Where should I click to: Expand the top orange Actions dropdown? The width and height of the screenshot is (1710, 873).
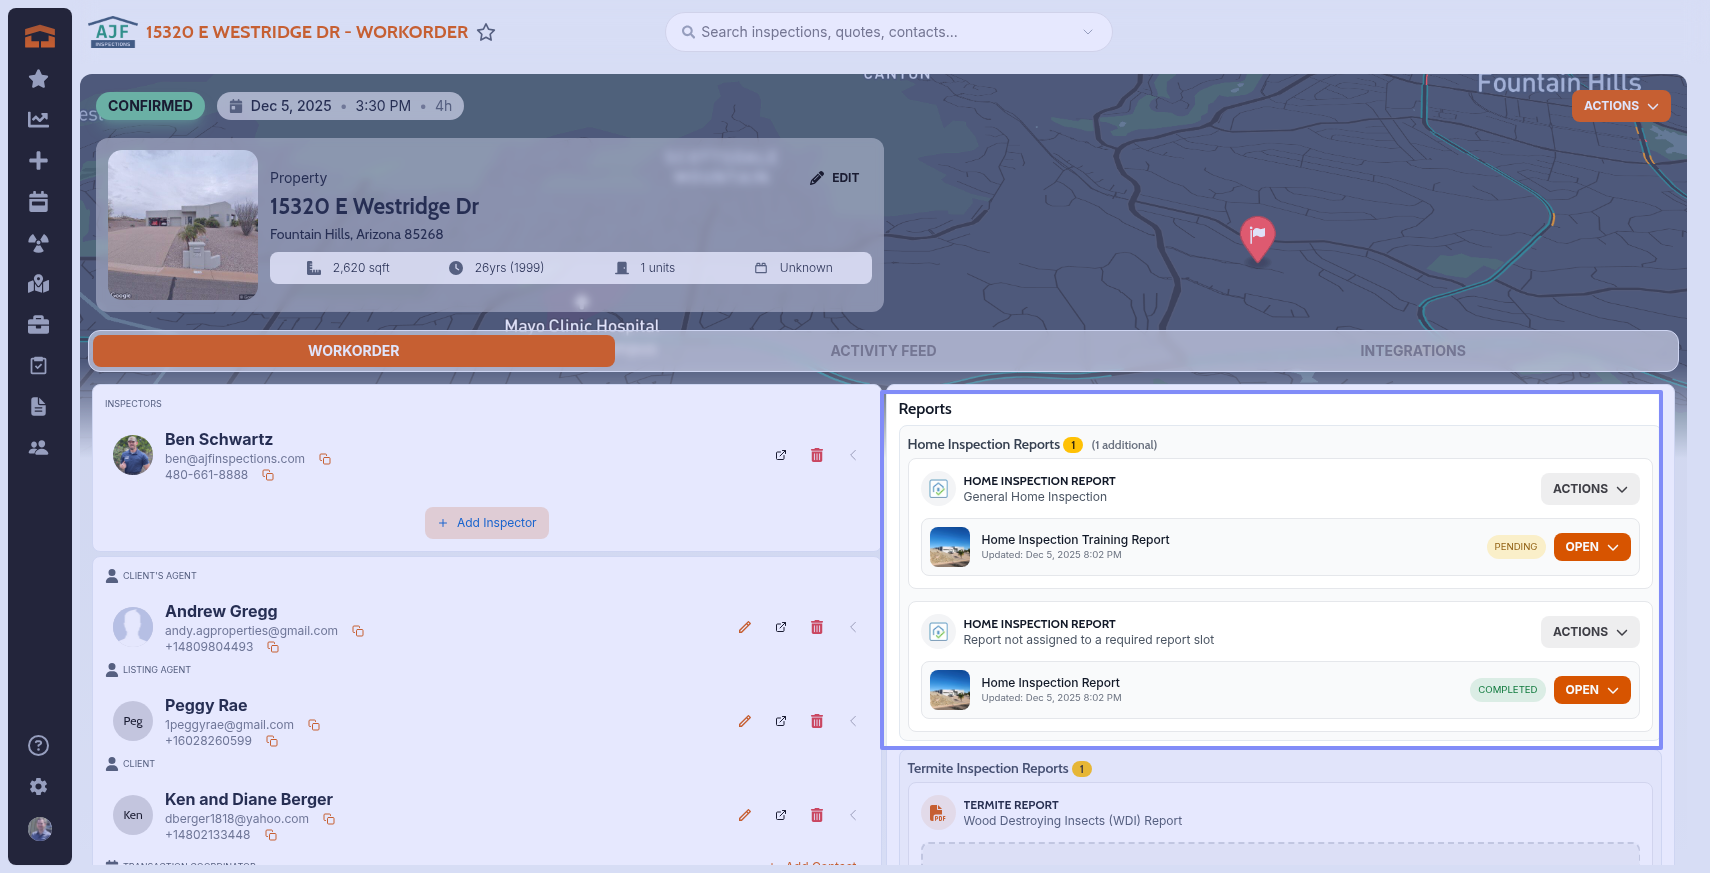coord(1620,106)
